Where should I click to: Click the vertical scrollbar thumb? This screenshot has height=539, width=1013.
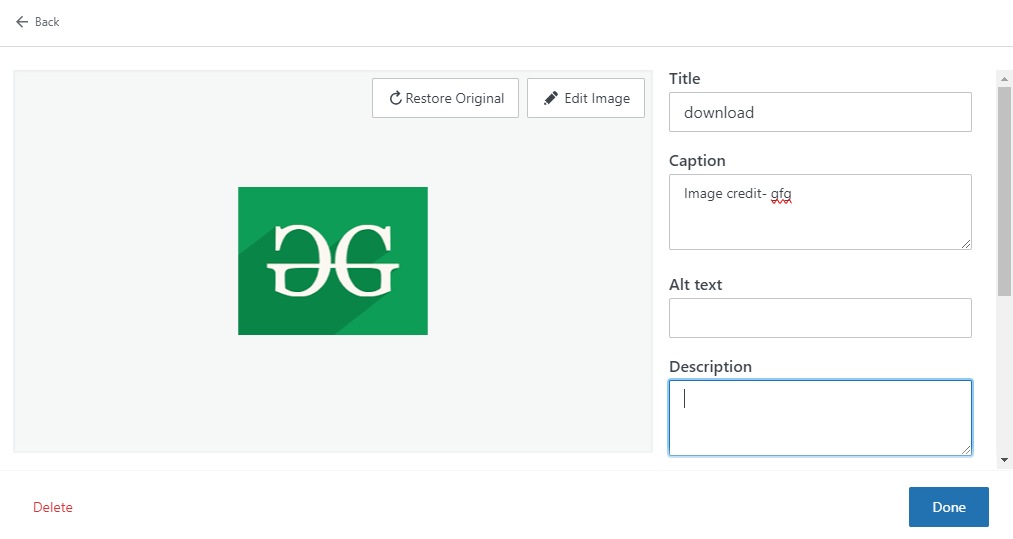coord(1004,190)
